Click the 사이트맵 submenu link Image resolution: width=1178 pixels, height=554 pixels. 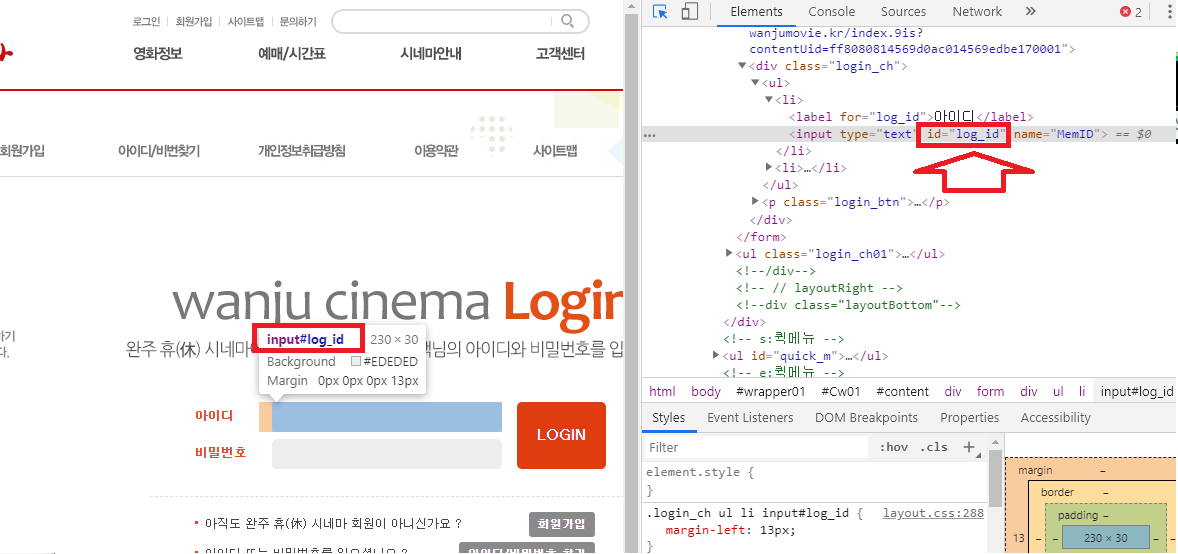click(x=555, y=150)
